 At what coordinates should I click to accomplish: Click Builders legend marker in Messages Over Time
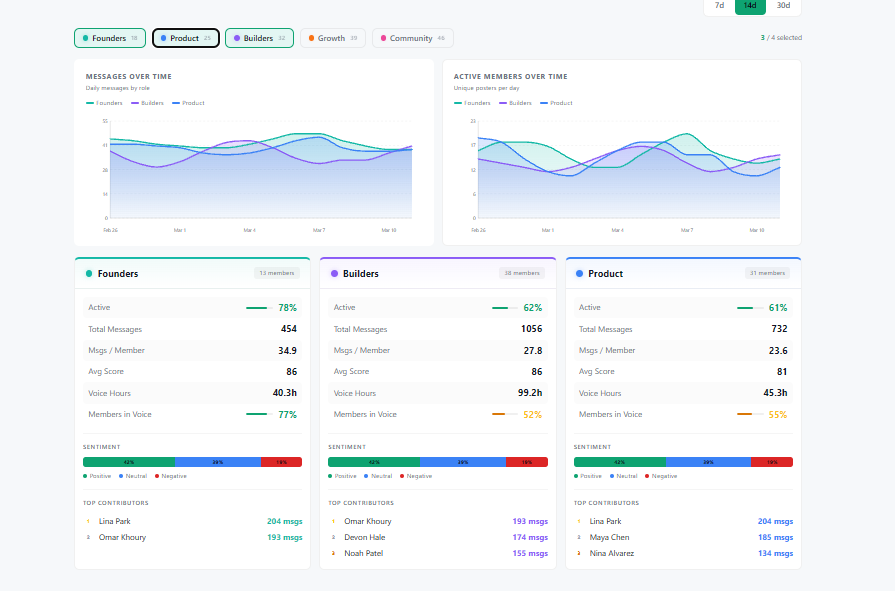coord(133,103)
